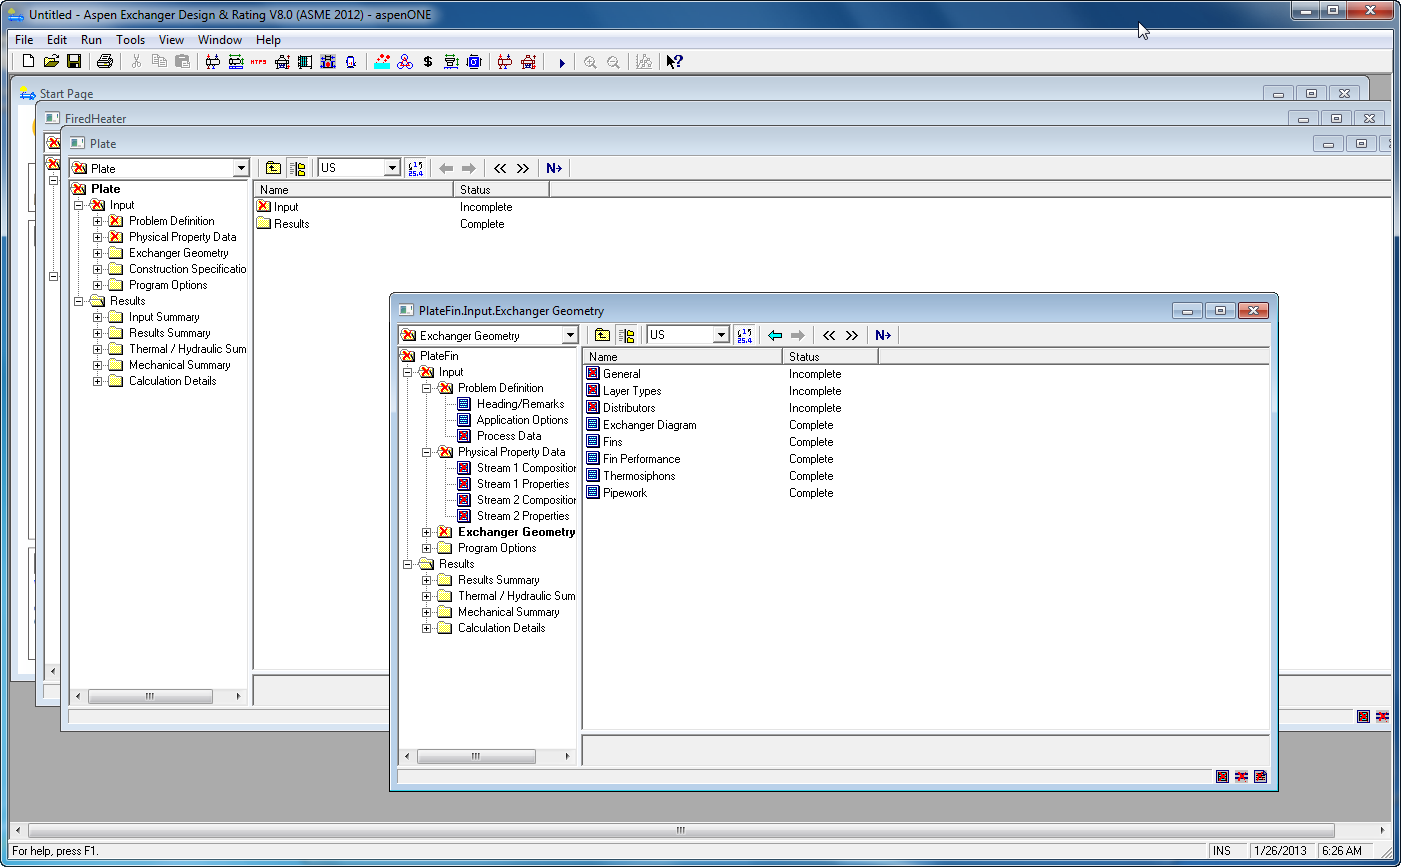Click the dollar sign cost icon
The height and width of the screenshot is (867, 1401).
tap(428, 61)
